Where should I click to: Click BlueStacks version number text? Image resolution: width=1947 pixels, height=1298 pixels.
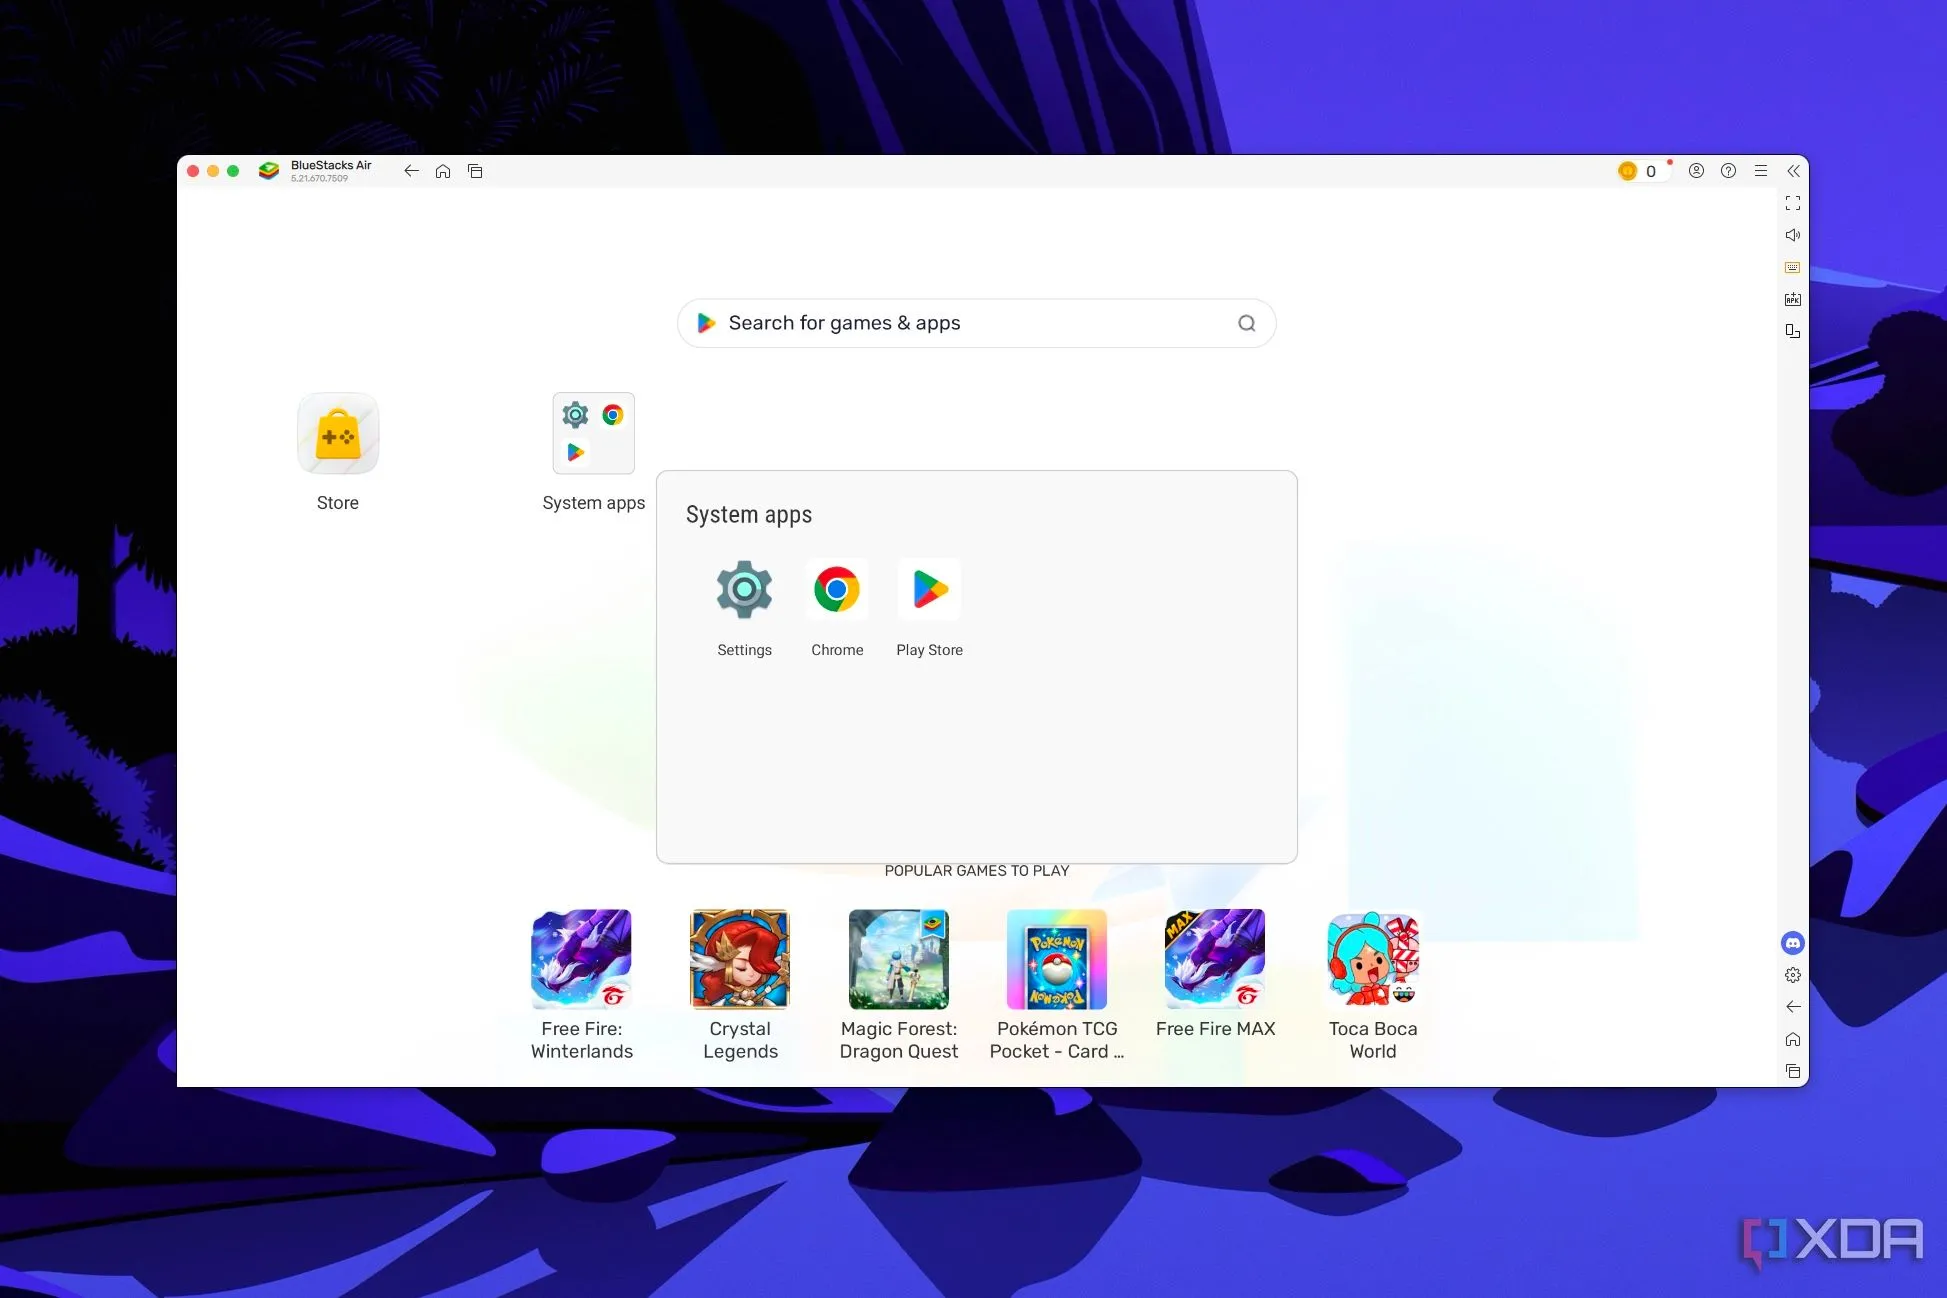tap(320, 179)
